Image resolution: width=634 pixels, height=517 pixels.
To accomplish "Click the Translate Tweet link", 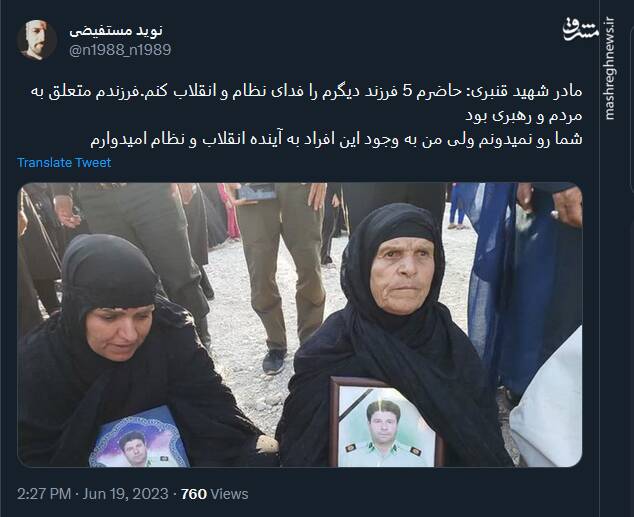I will (x=64, y=162).
